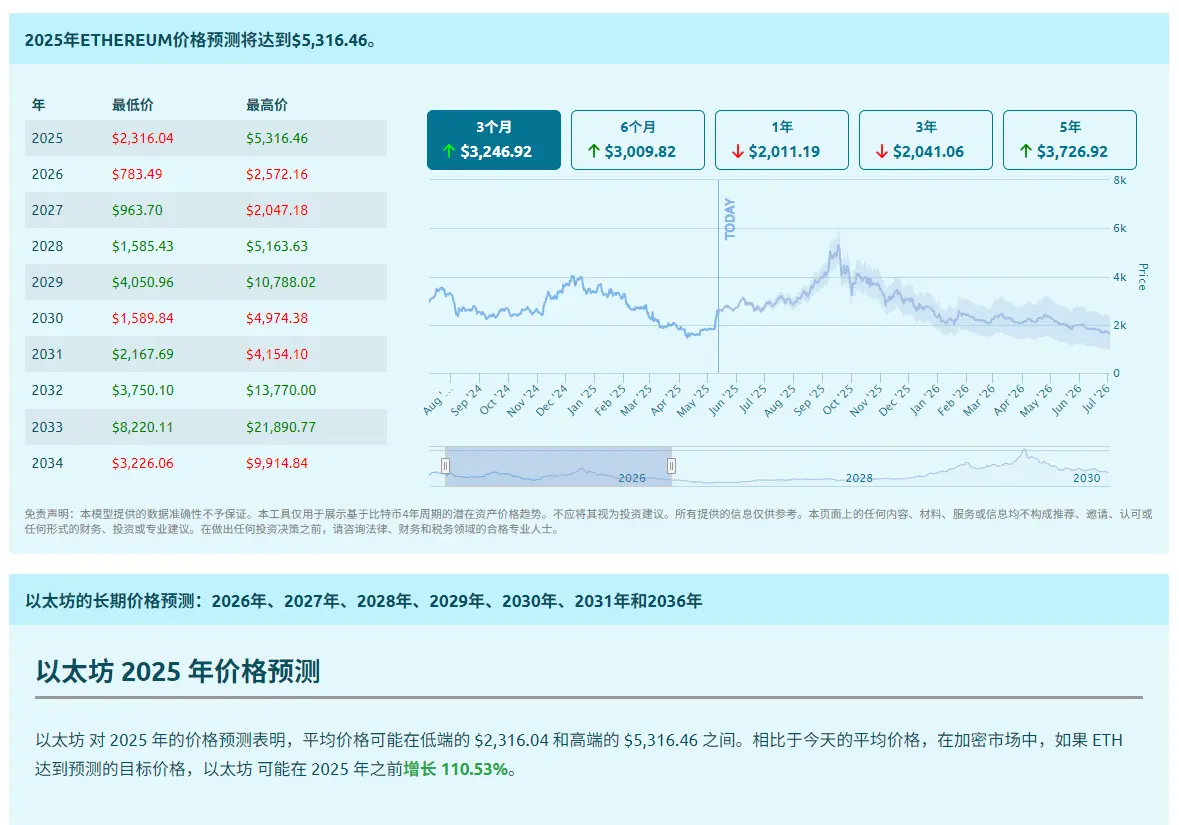Click the left handle of chart range slider
The width and height of the screenshot is (1179, 825).
point(445,466)
